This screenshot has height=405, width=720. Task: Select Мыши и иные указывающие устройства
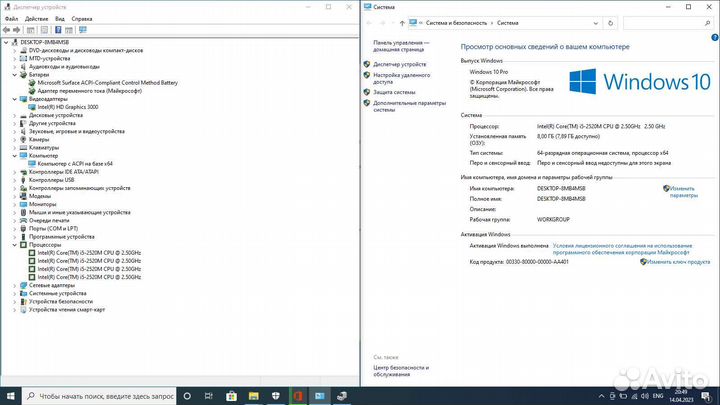(x=79, y=212)
